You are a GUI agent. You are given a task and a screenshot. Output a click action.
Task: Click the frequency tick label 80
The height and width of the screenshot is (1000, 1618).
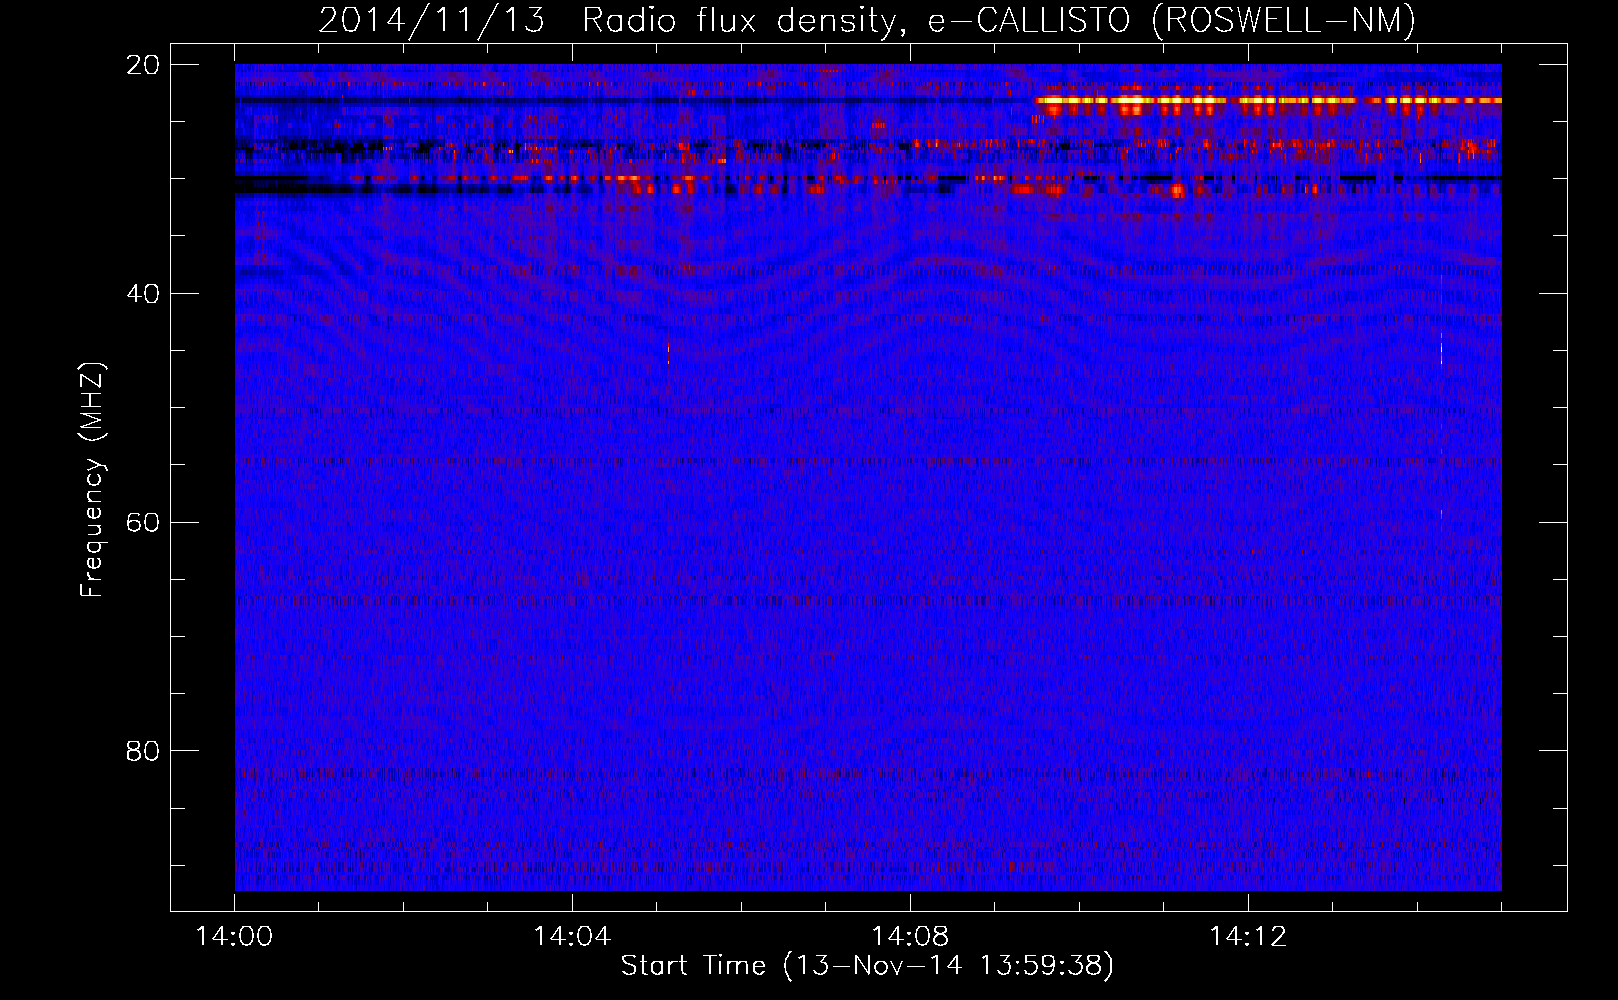pos(143,751)
